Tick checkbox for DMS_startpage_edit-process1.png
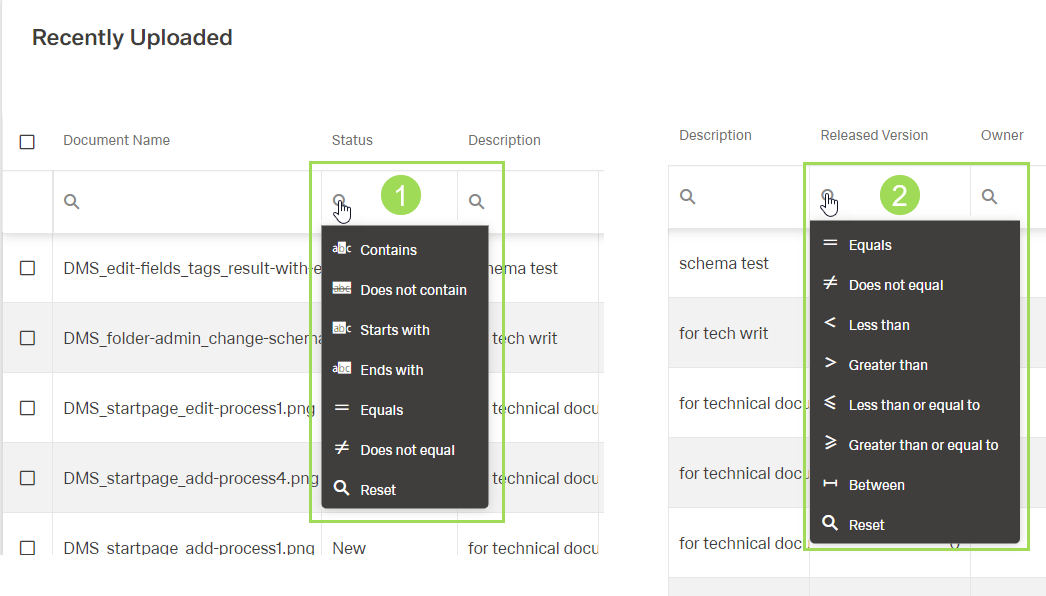The width and height of the screenshot is (1046, 596). [x=27, y=408]
